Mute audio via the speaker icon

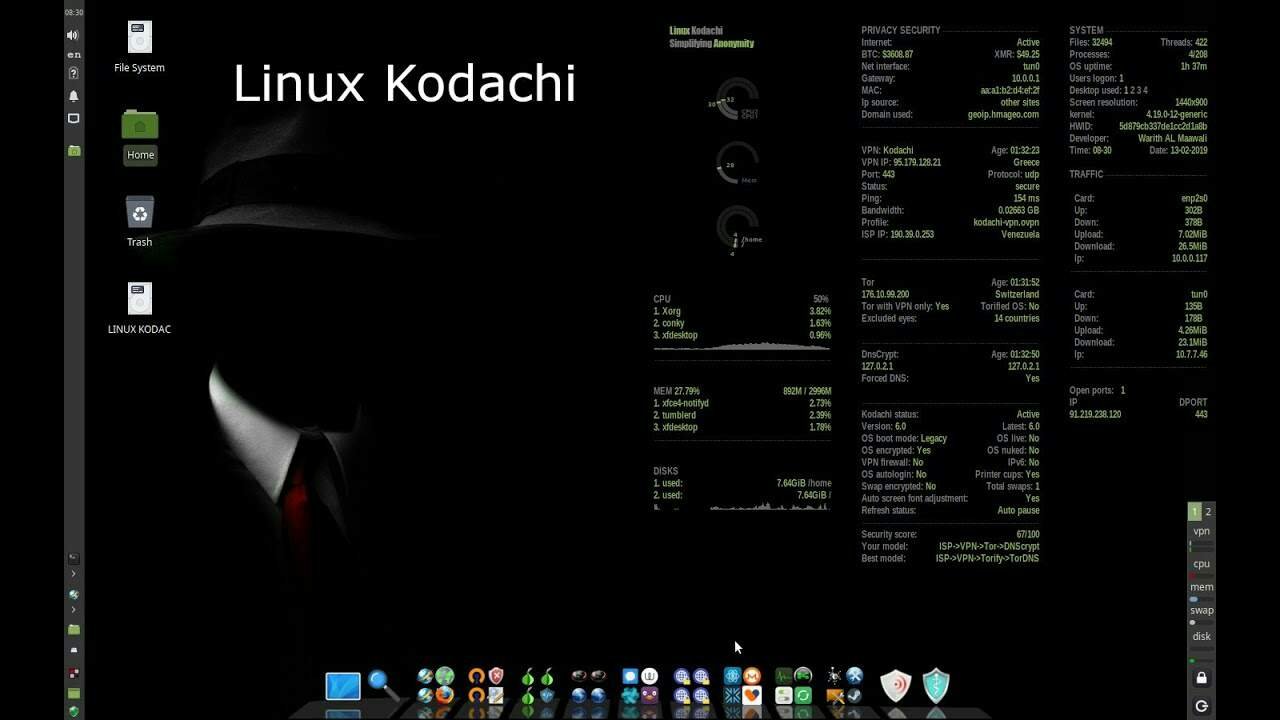pos(71,33)
